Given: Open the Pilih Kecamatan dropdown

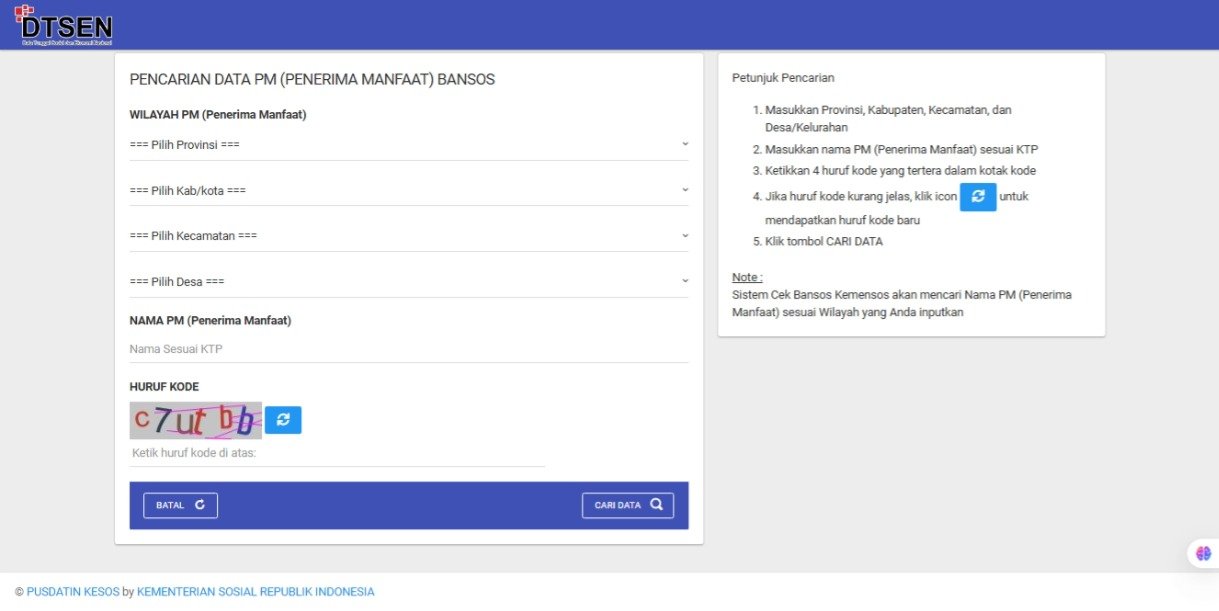Looking at the screenshot, I should pos(408,236).
